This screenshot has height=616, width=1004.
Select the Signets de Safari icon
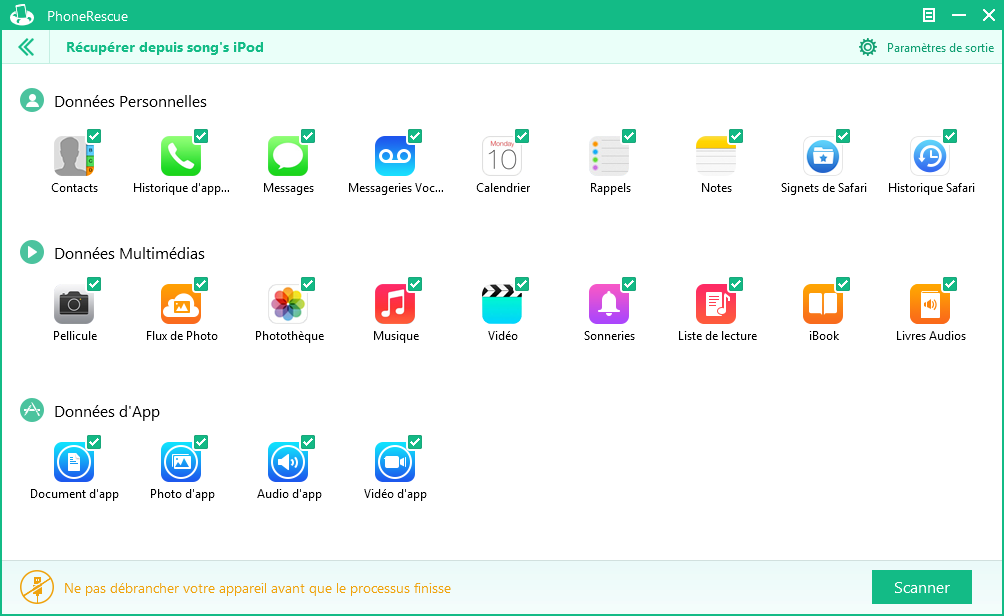click(x=823, y=156)
